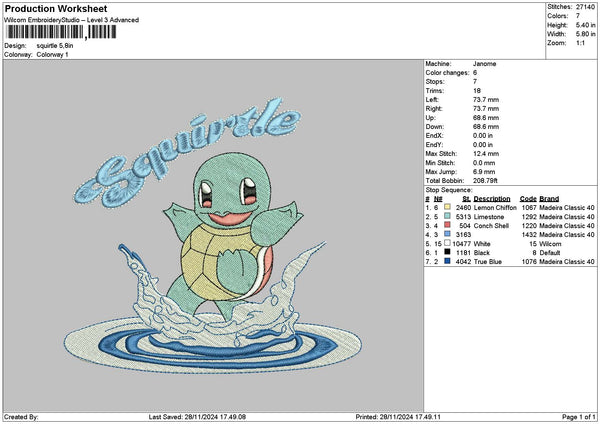Click the Squirtle turtle character in preview
The height and width of the screenshot is (424, 600).
(x=233, y=233)
